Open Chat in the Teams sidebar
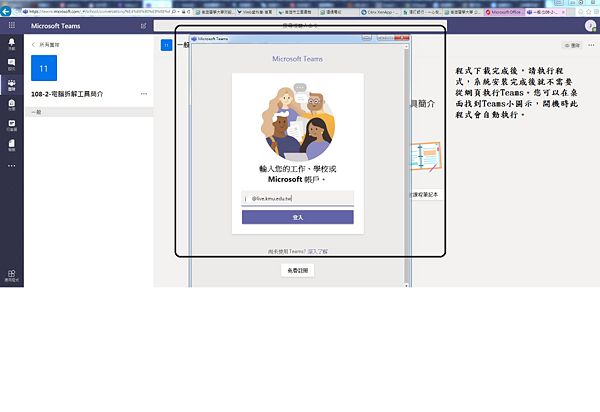 (x=11, y=65)
